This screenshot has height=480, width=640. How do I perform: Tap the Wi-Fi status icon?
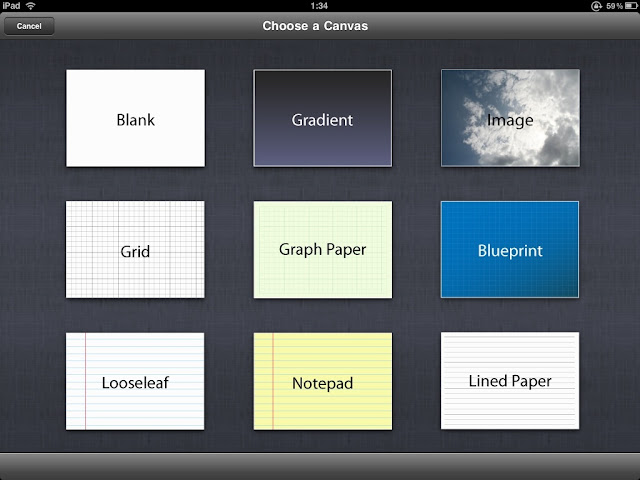pos(31,6)
